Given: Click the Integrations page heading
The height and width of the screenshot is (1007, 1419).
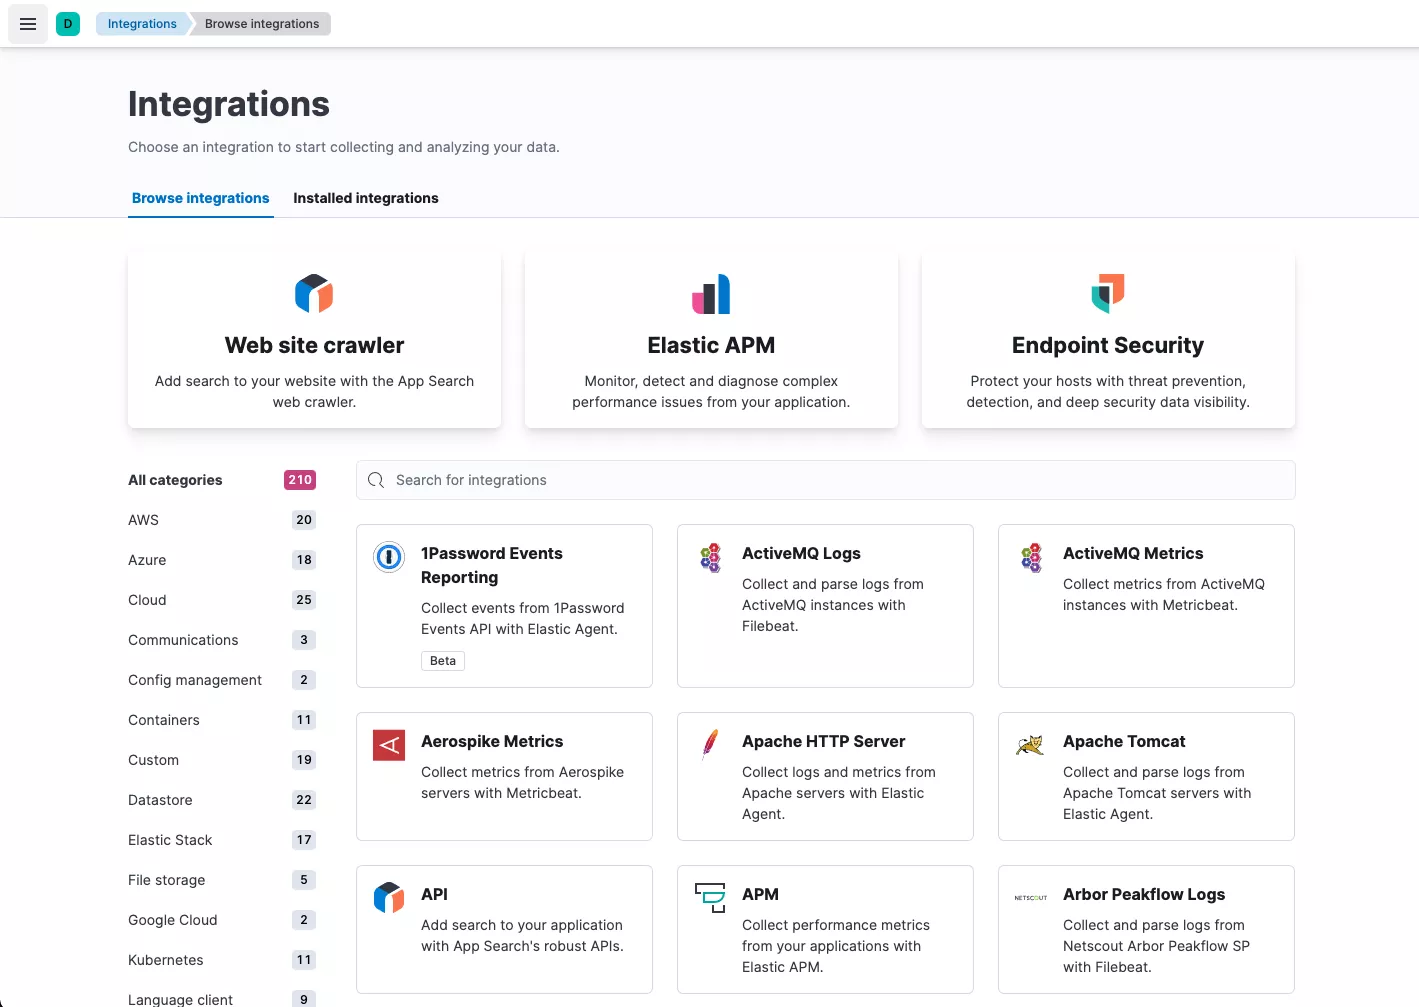Looking at the screenshot, I should tap(229, 104).
